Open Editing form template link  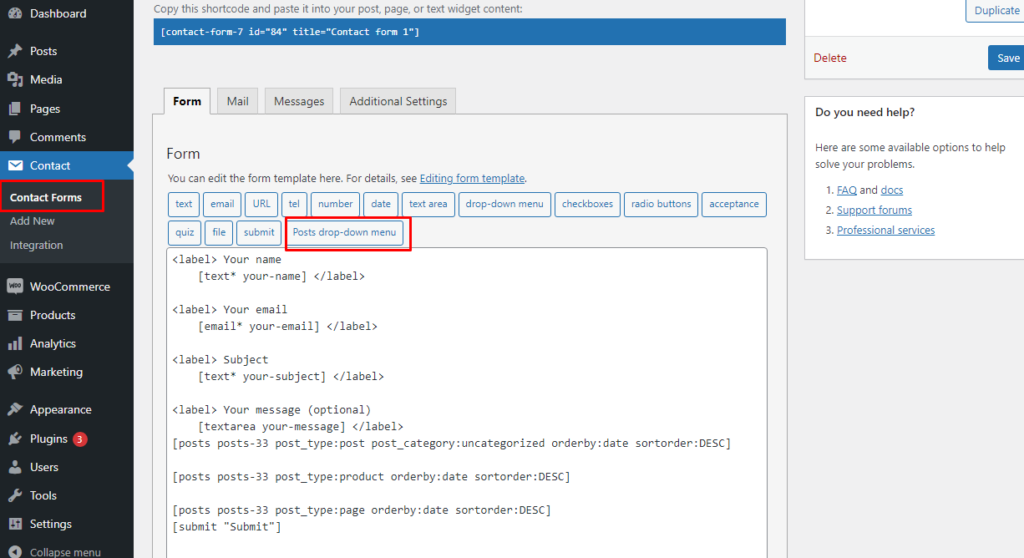pyautogui.click(x=472, y=178)
